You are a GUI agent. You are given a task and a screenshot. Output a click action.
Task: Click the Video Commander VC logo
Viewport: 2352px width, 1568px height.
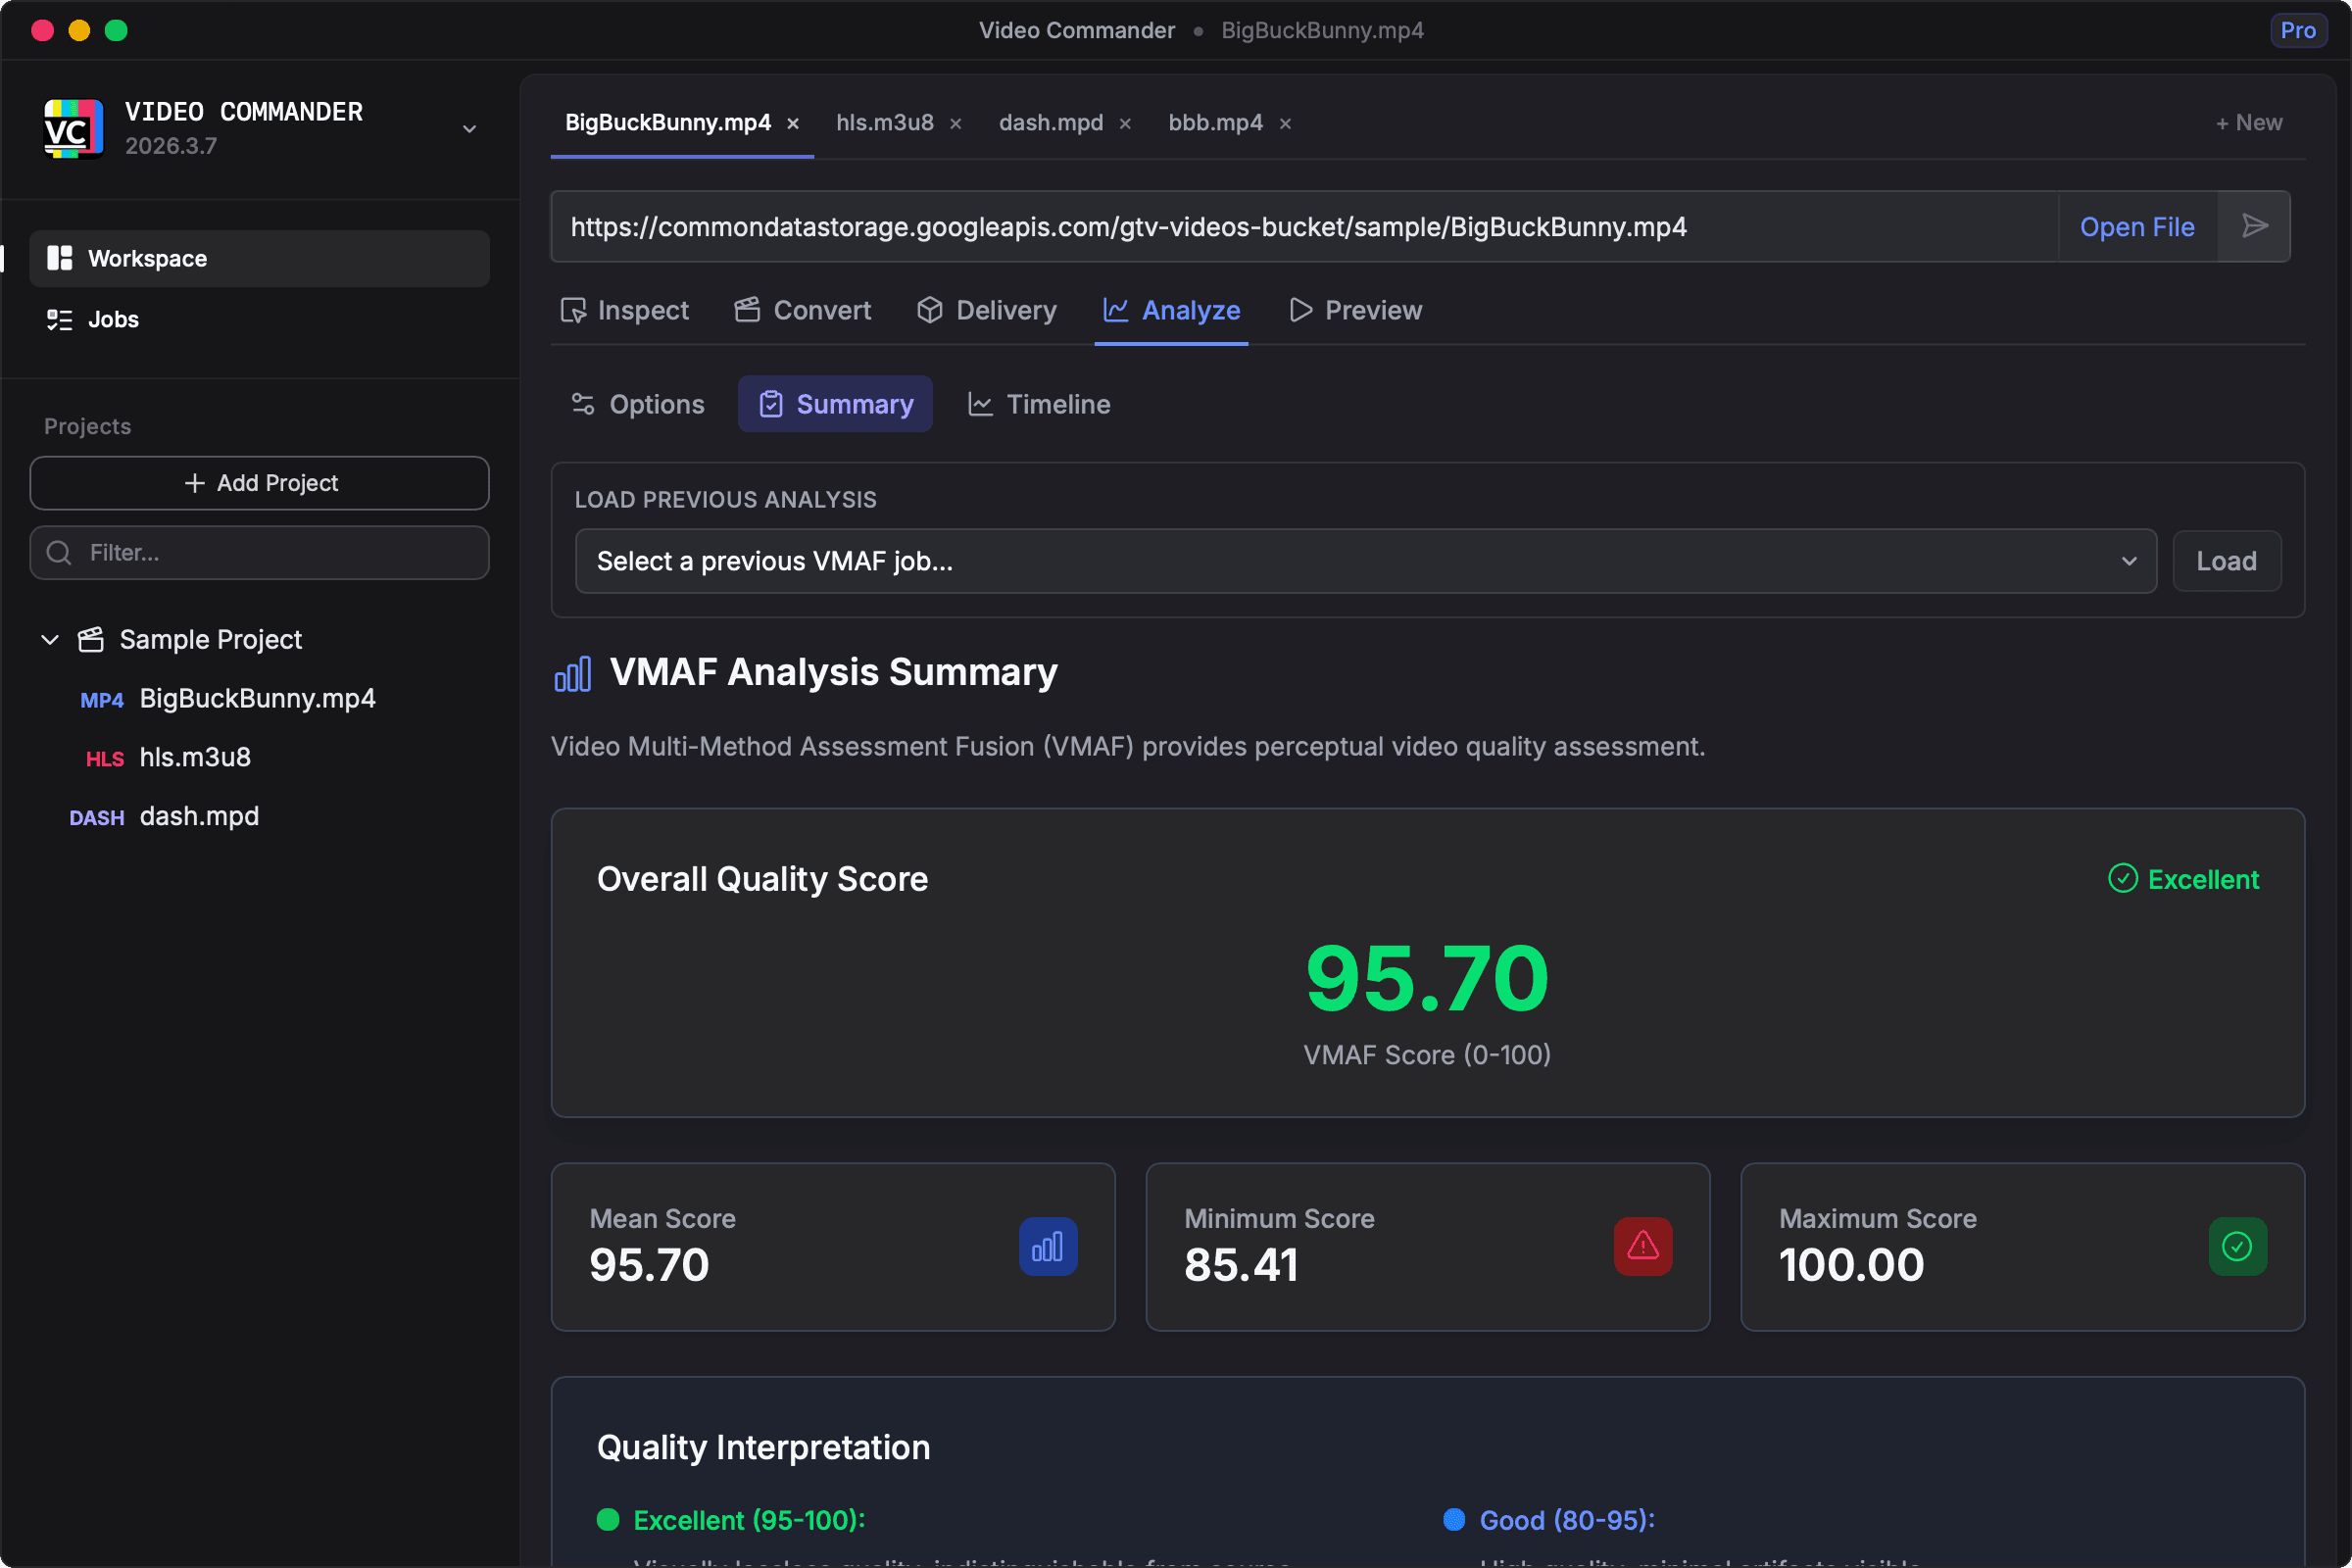point(71,128)
